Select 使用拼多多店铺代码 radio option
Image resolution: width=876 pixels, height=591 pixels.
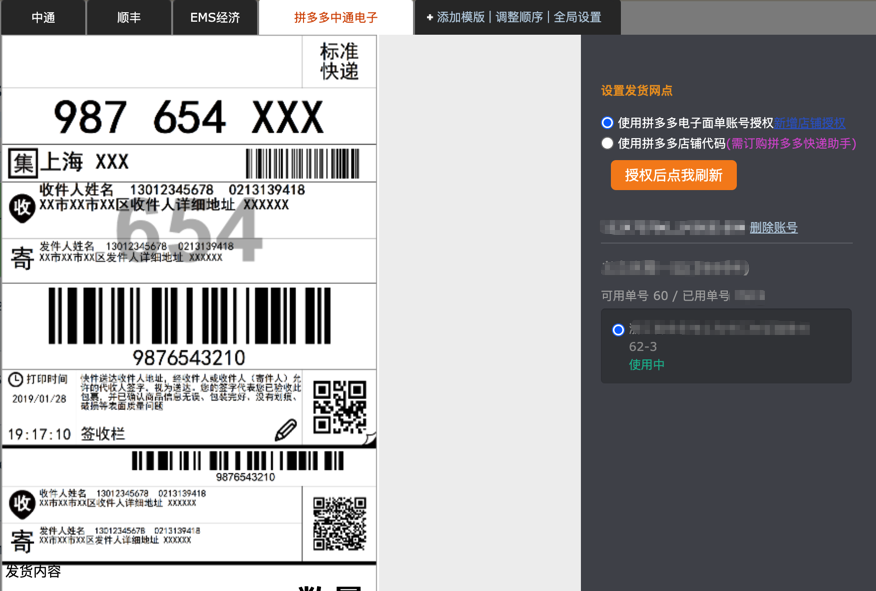[607, 143]
